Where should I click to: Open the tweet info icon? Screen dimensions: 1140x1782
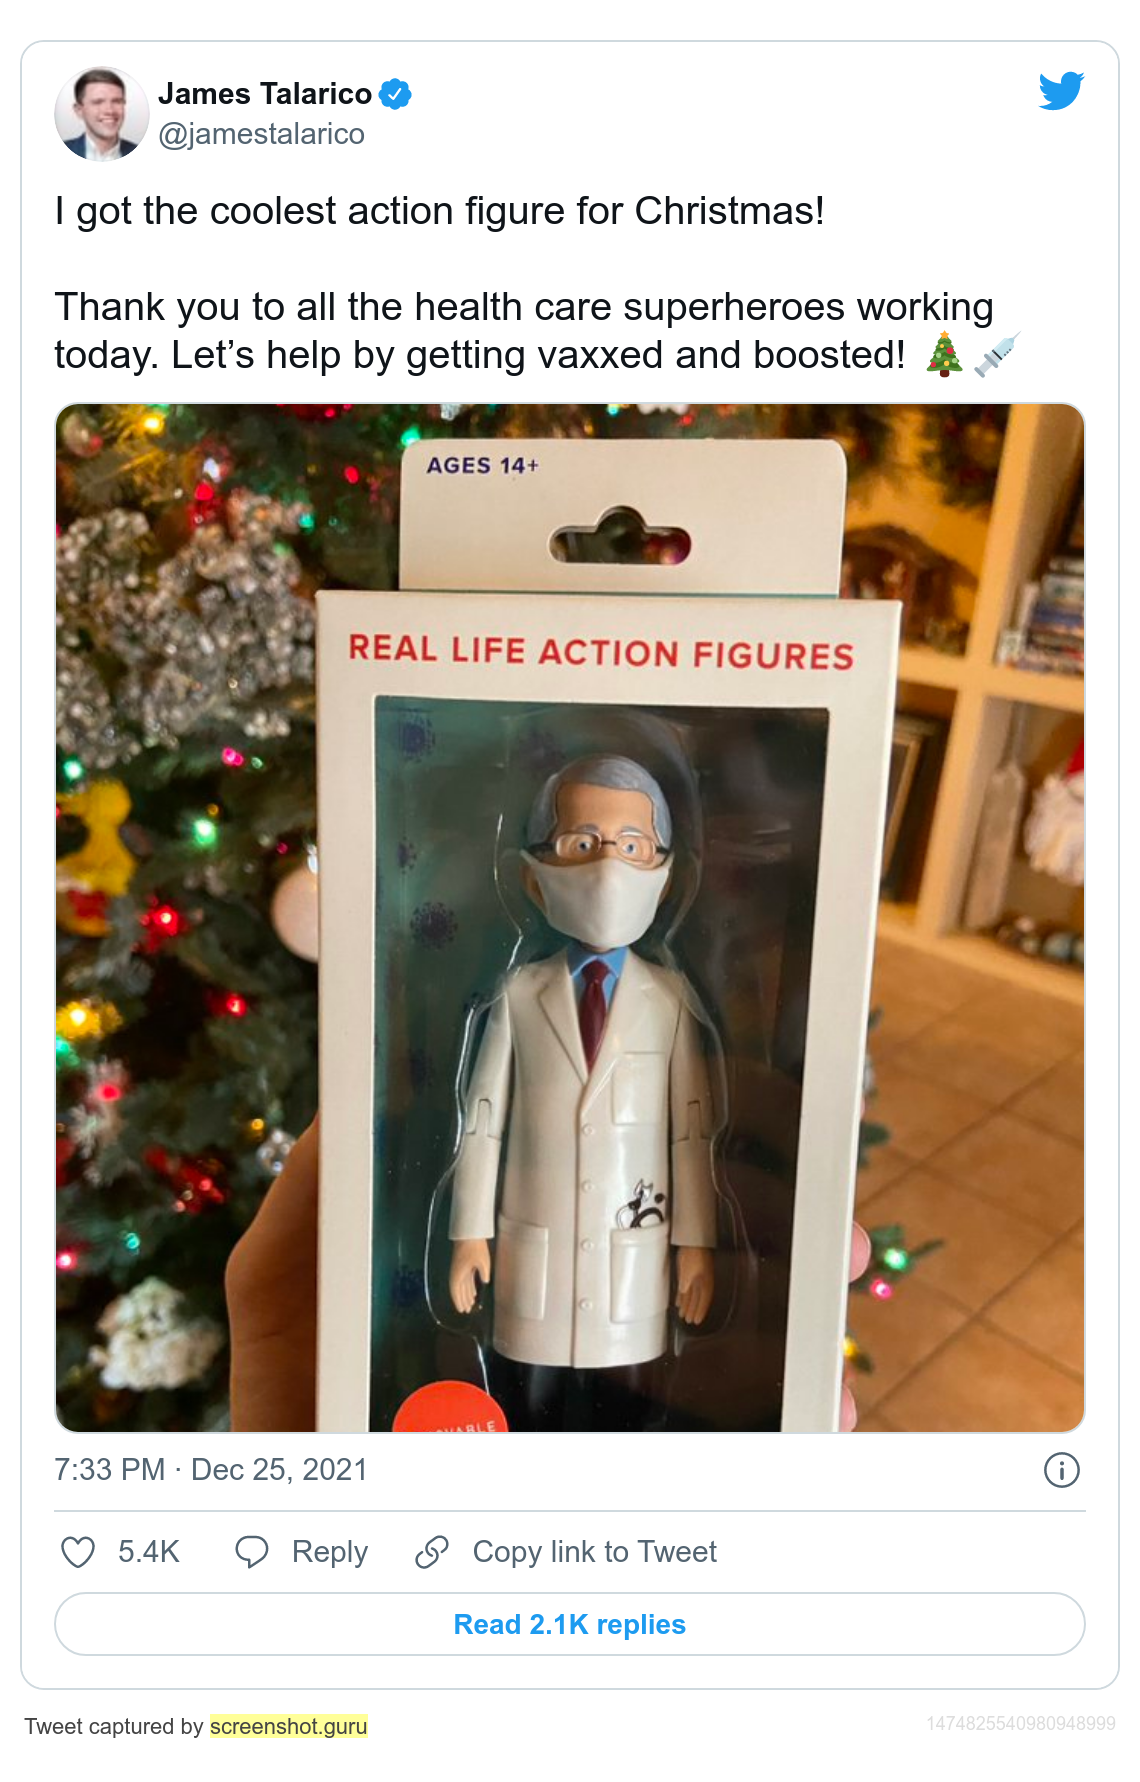[1061, 1470]
